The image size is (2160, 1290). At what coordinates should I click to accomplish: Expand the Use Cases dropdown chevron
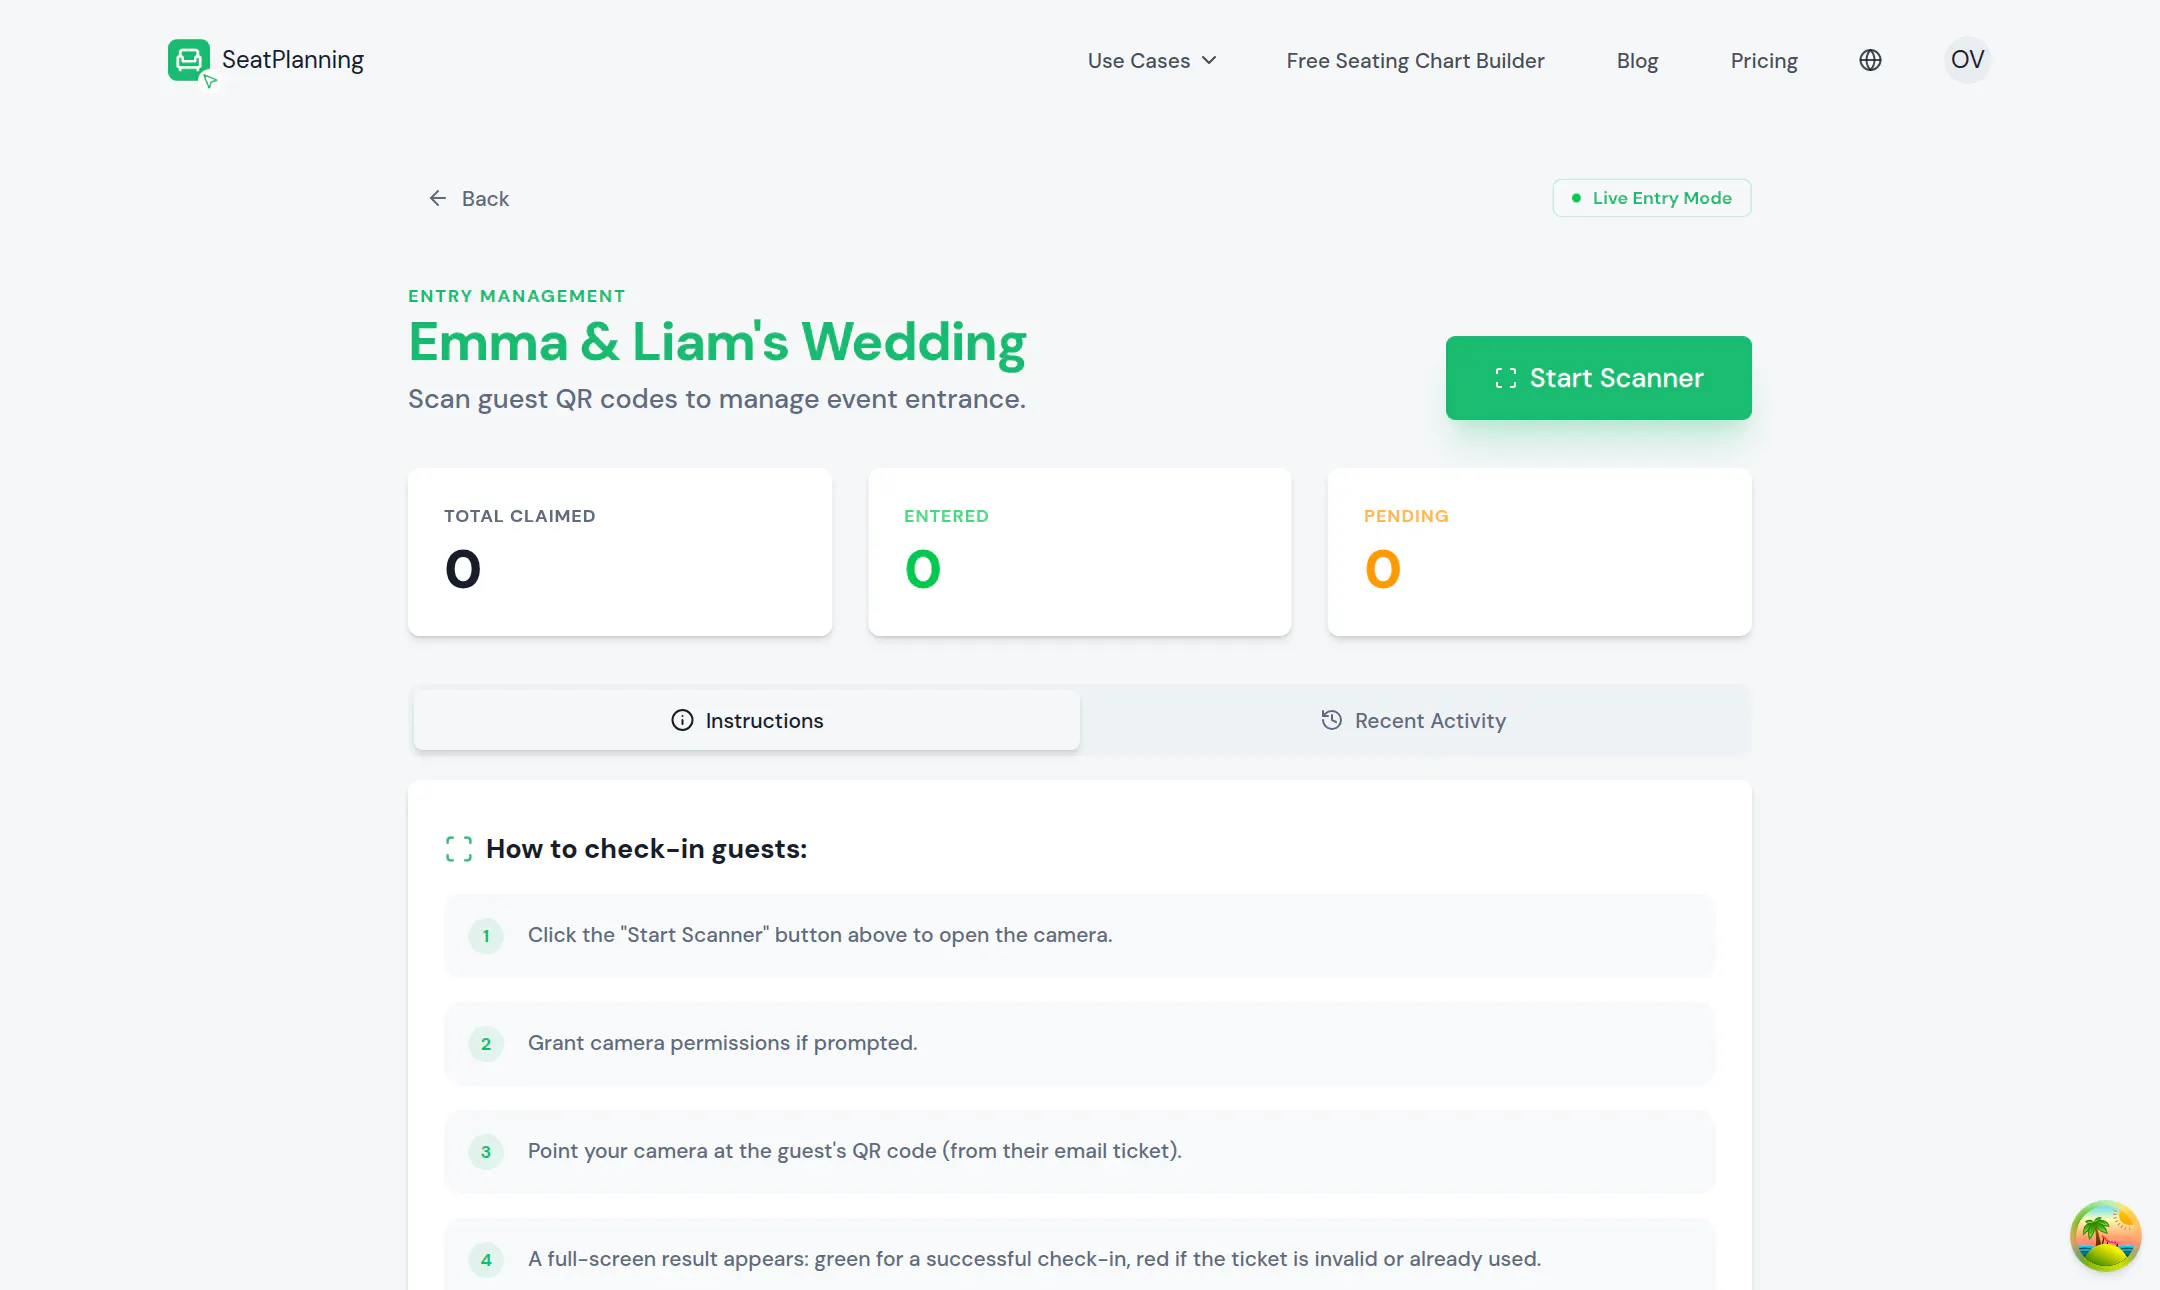[1209, 60]
